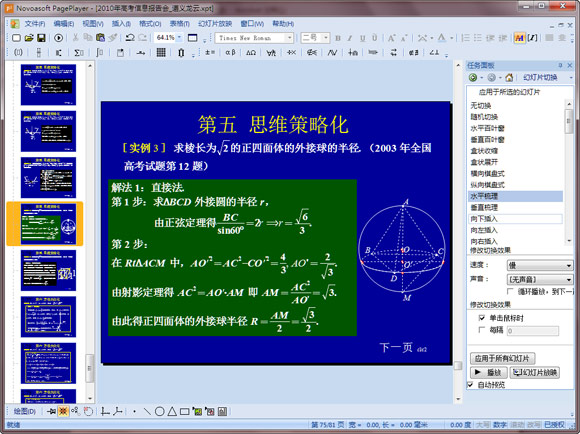
Task: Open the 幻灯片放映 menu
Action: pos(215,24)
